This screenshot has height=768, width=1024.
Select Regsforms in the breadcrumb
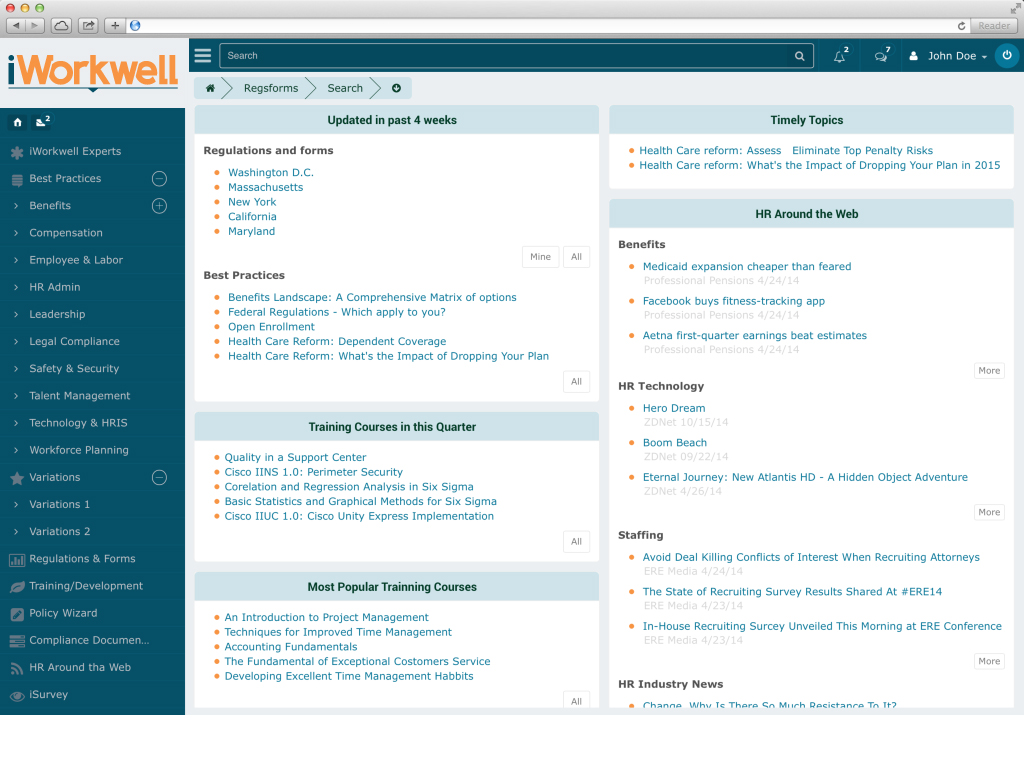pyautogui.click(x=271, y=88)
